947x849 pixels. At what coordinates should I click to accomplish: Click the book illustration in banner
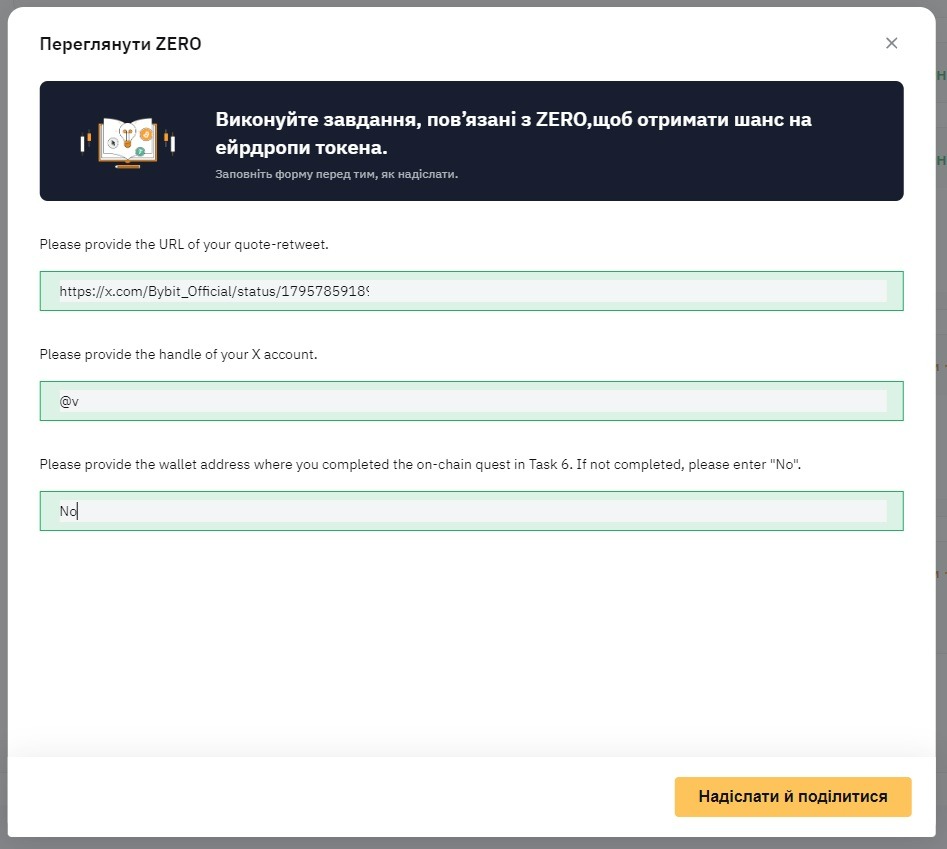tap(127, 143)
